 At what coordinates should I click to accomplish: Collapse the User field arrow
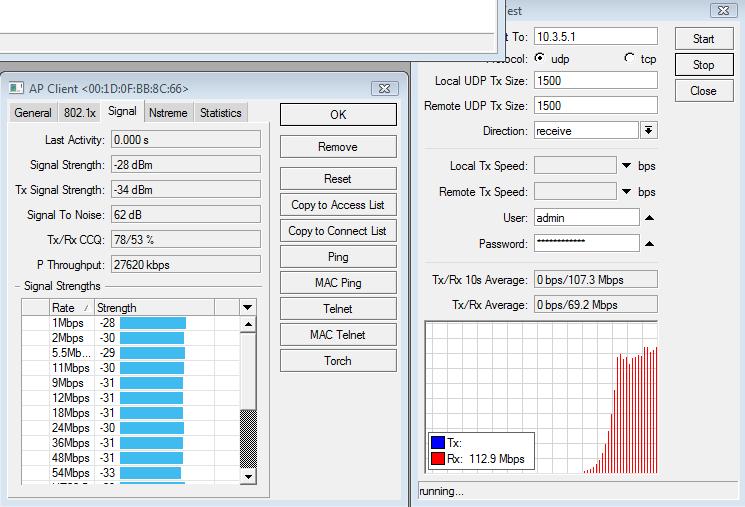649,218
